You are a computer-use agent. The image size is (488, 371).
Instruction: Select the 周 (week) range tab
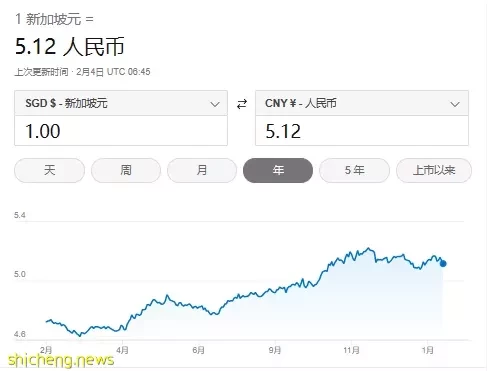(126, 170)
